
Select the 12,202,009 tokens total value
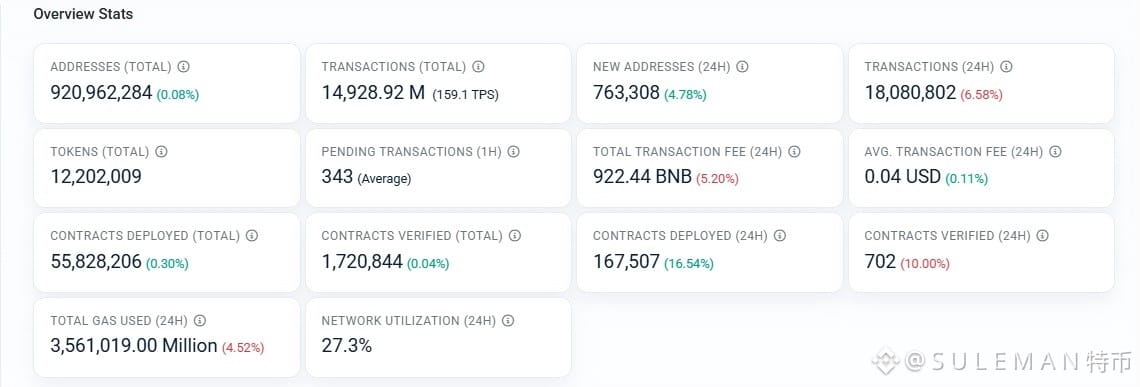tap(96, 177)
